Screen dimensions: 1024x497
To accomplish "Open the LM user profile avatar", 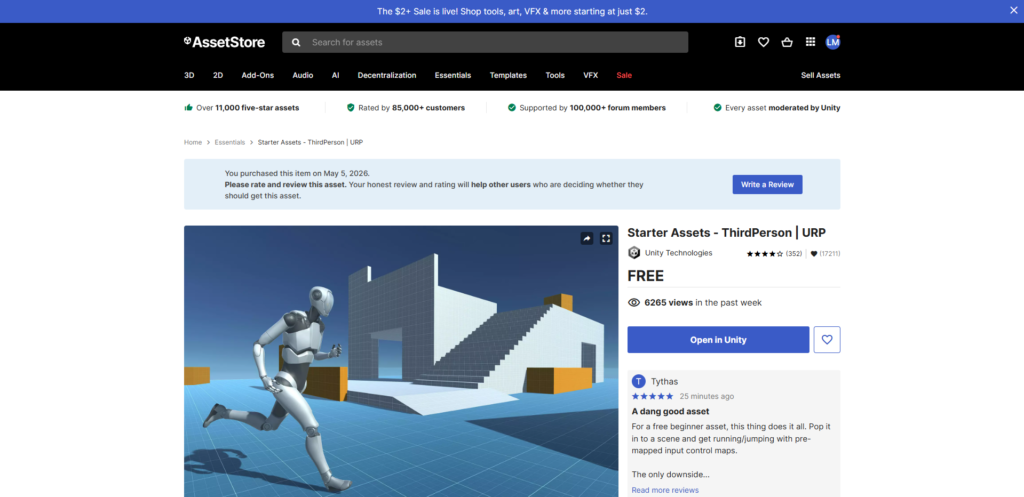I will click(833, 42).
